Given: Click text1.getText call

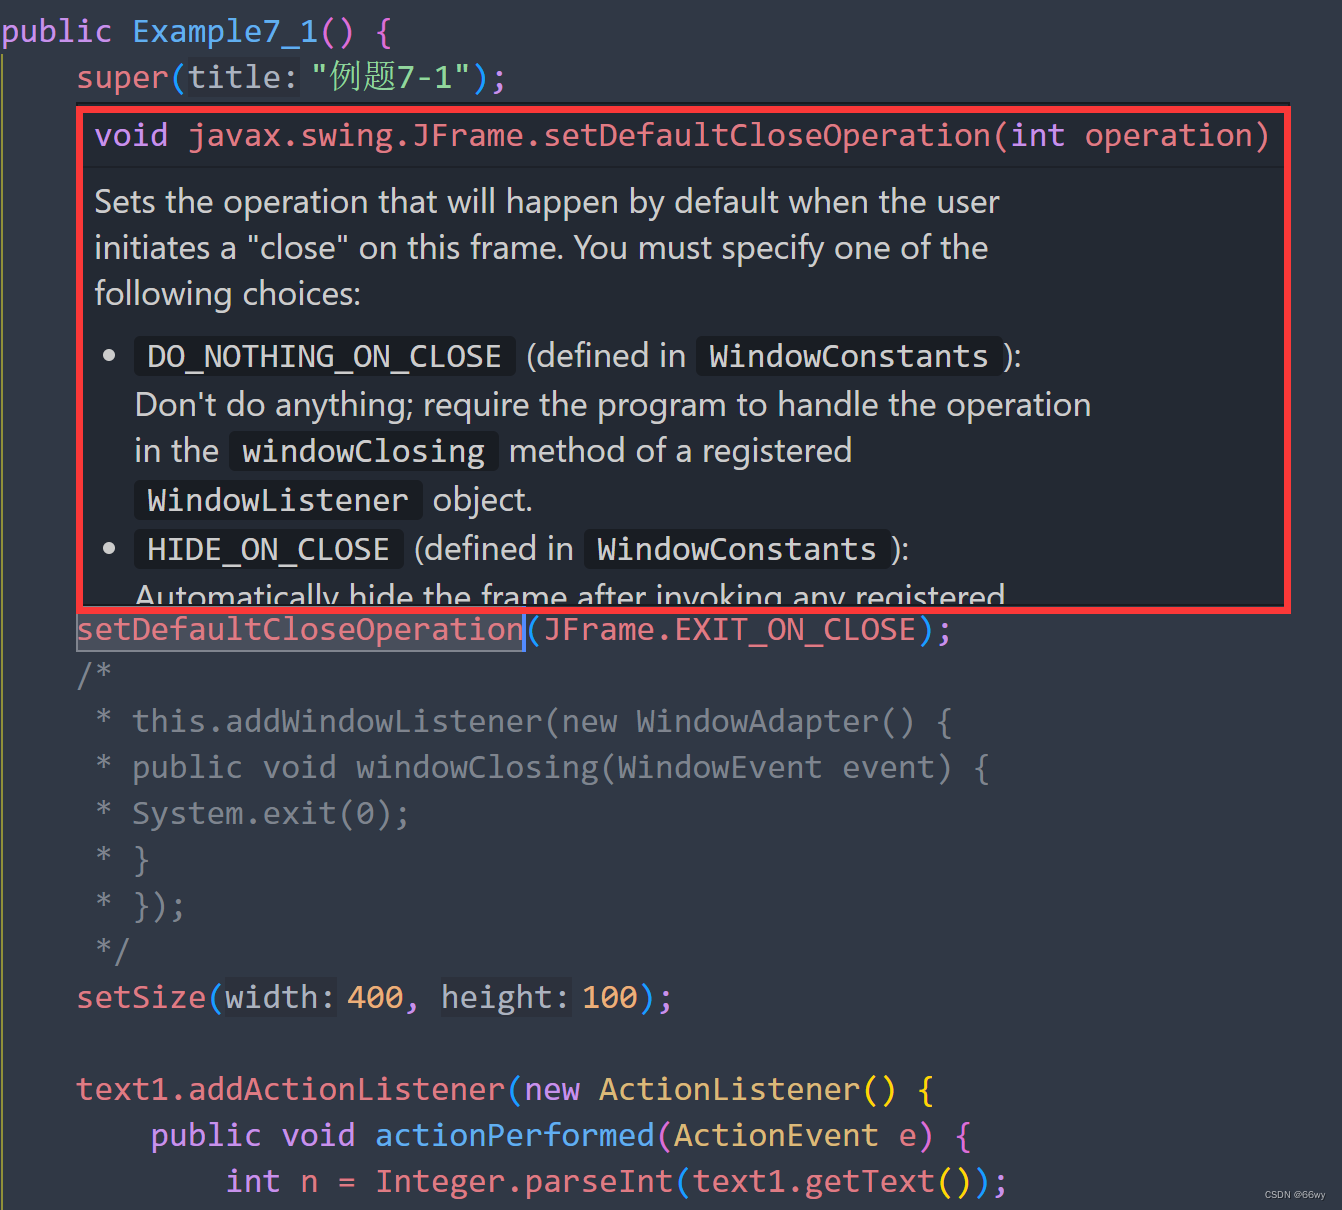Looking at the screenshot, I should pos(812,1181).
